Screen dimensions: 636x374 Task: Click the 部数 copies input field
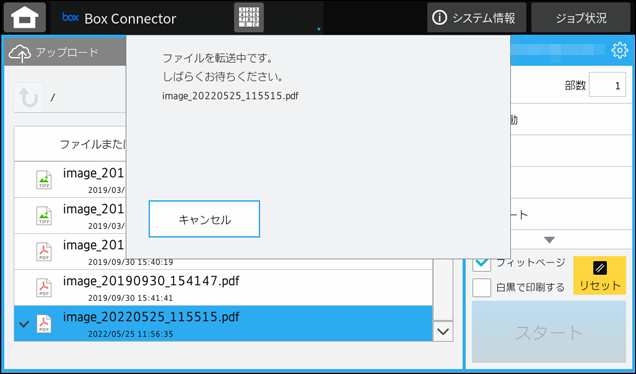click(607, 85)
